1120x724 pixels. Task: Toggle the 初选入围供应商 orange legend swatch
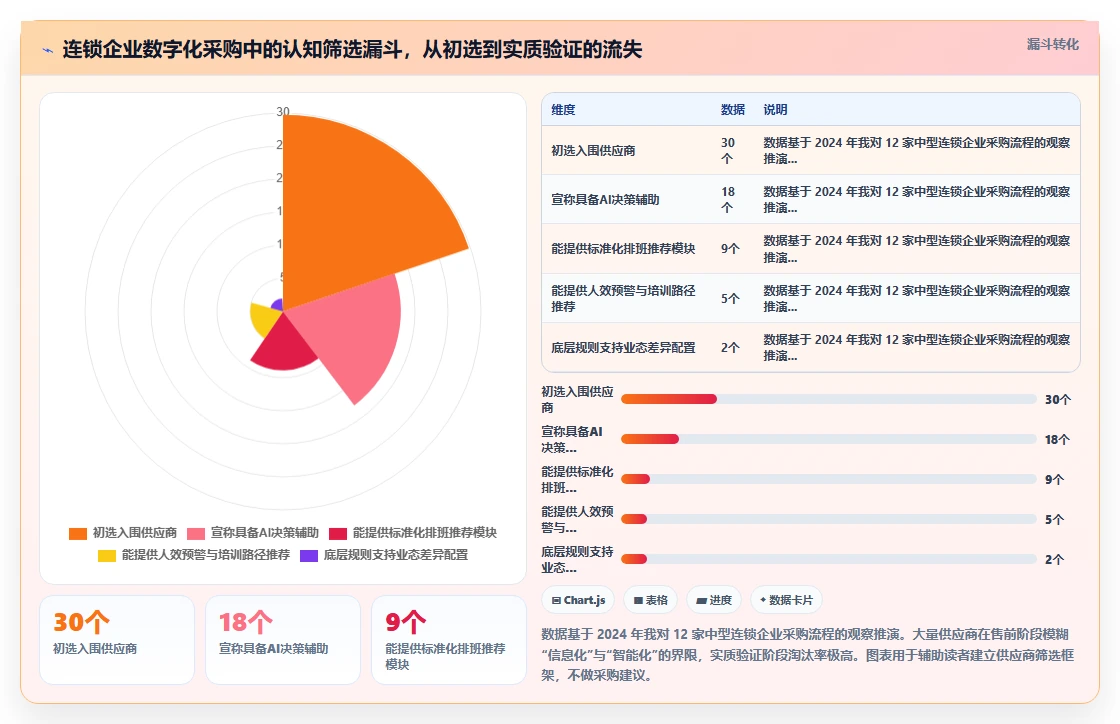click(78, 533)
